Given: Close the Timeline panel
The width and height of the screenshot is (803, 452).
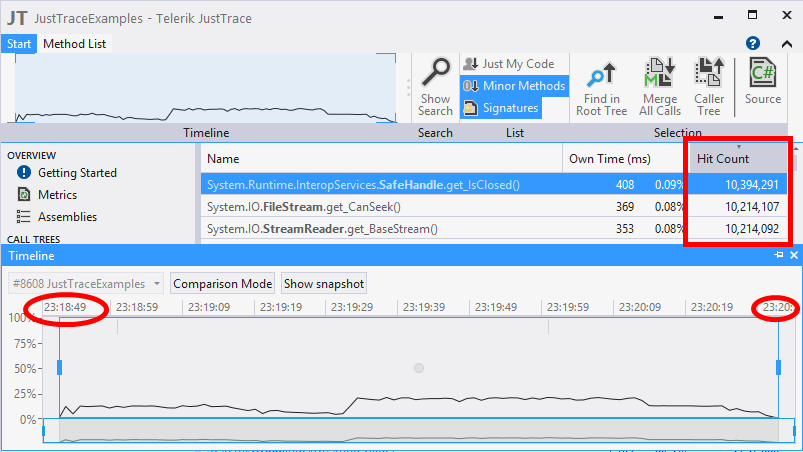Looking at the screenshot, I should 794,255.
